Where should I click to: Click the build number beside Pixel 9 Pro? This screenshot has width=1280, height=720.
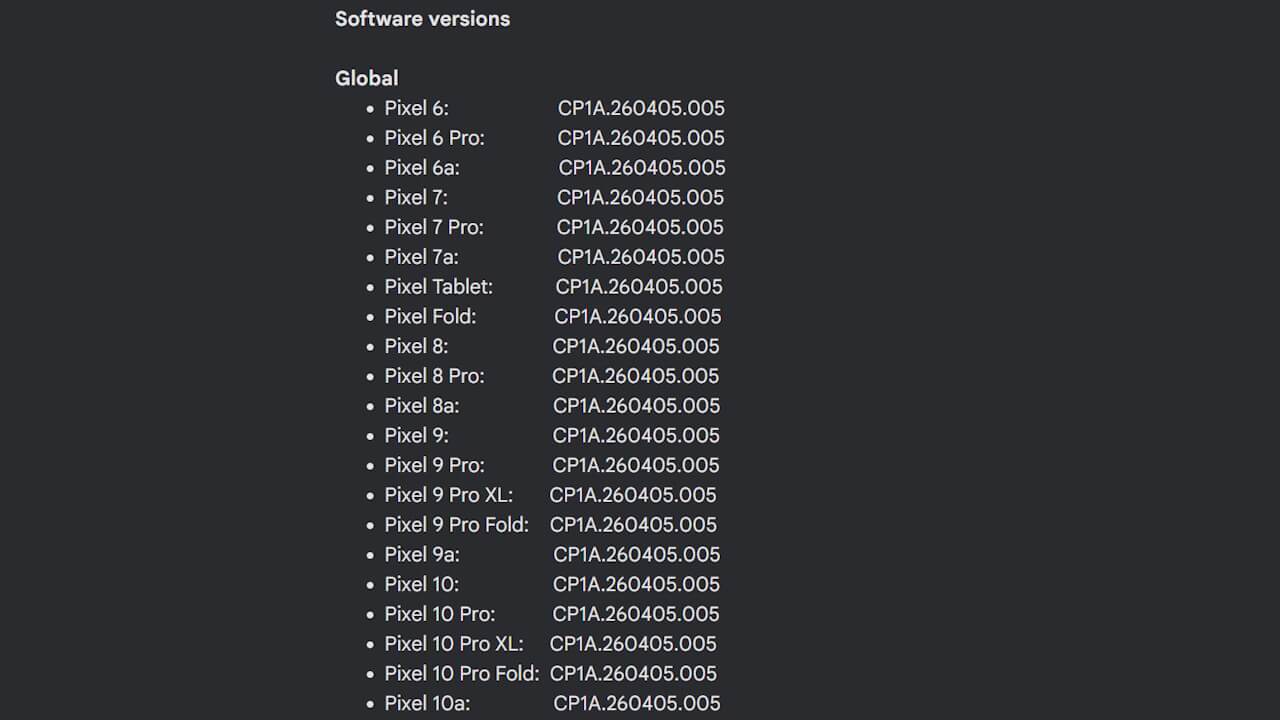(636, 465)
